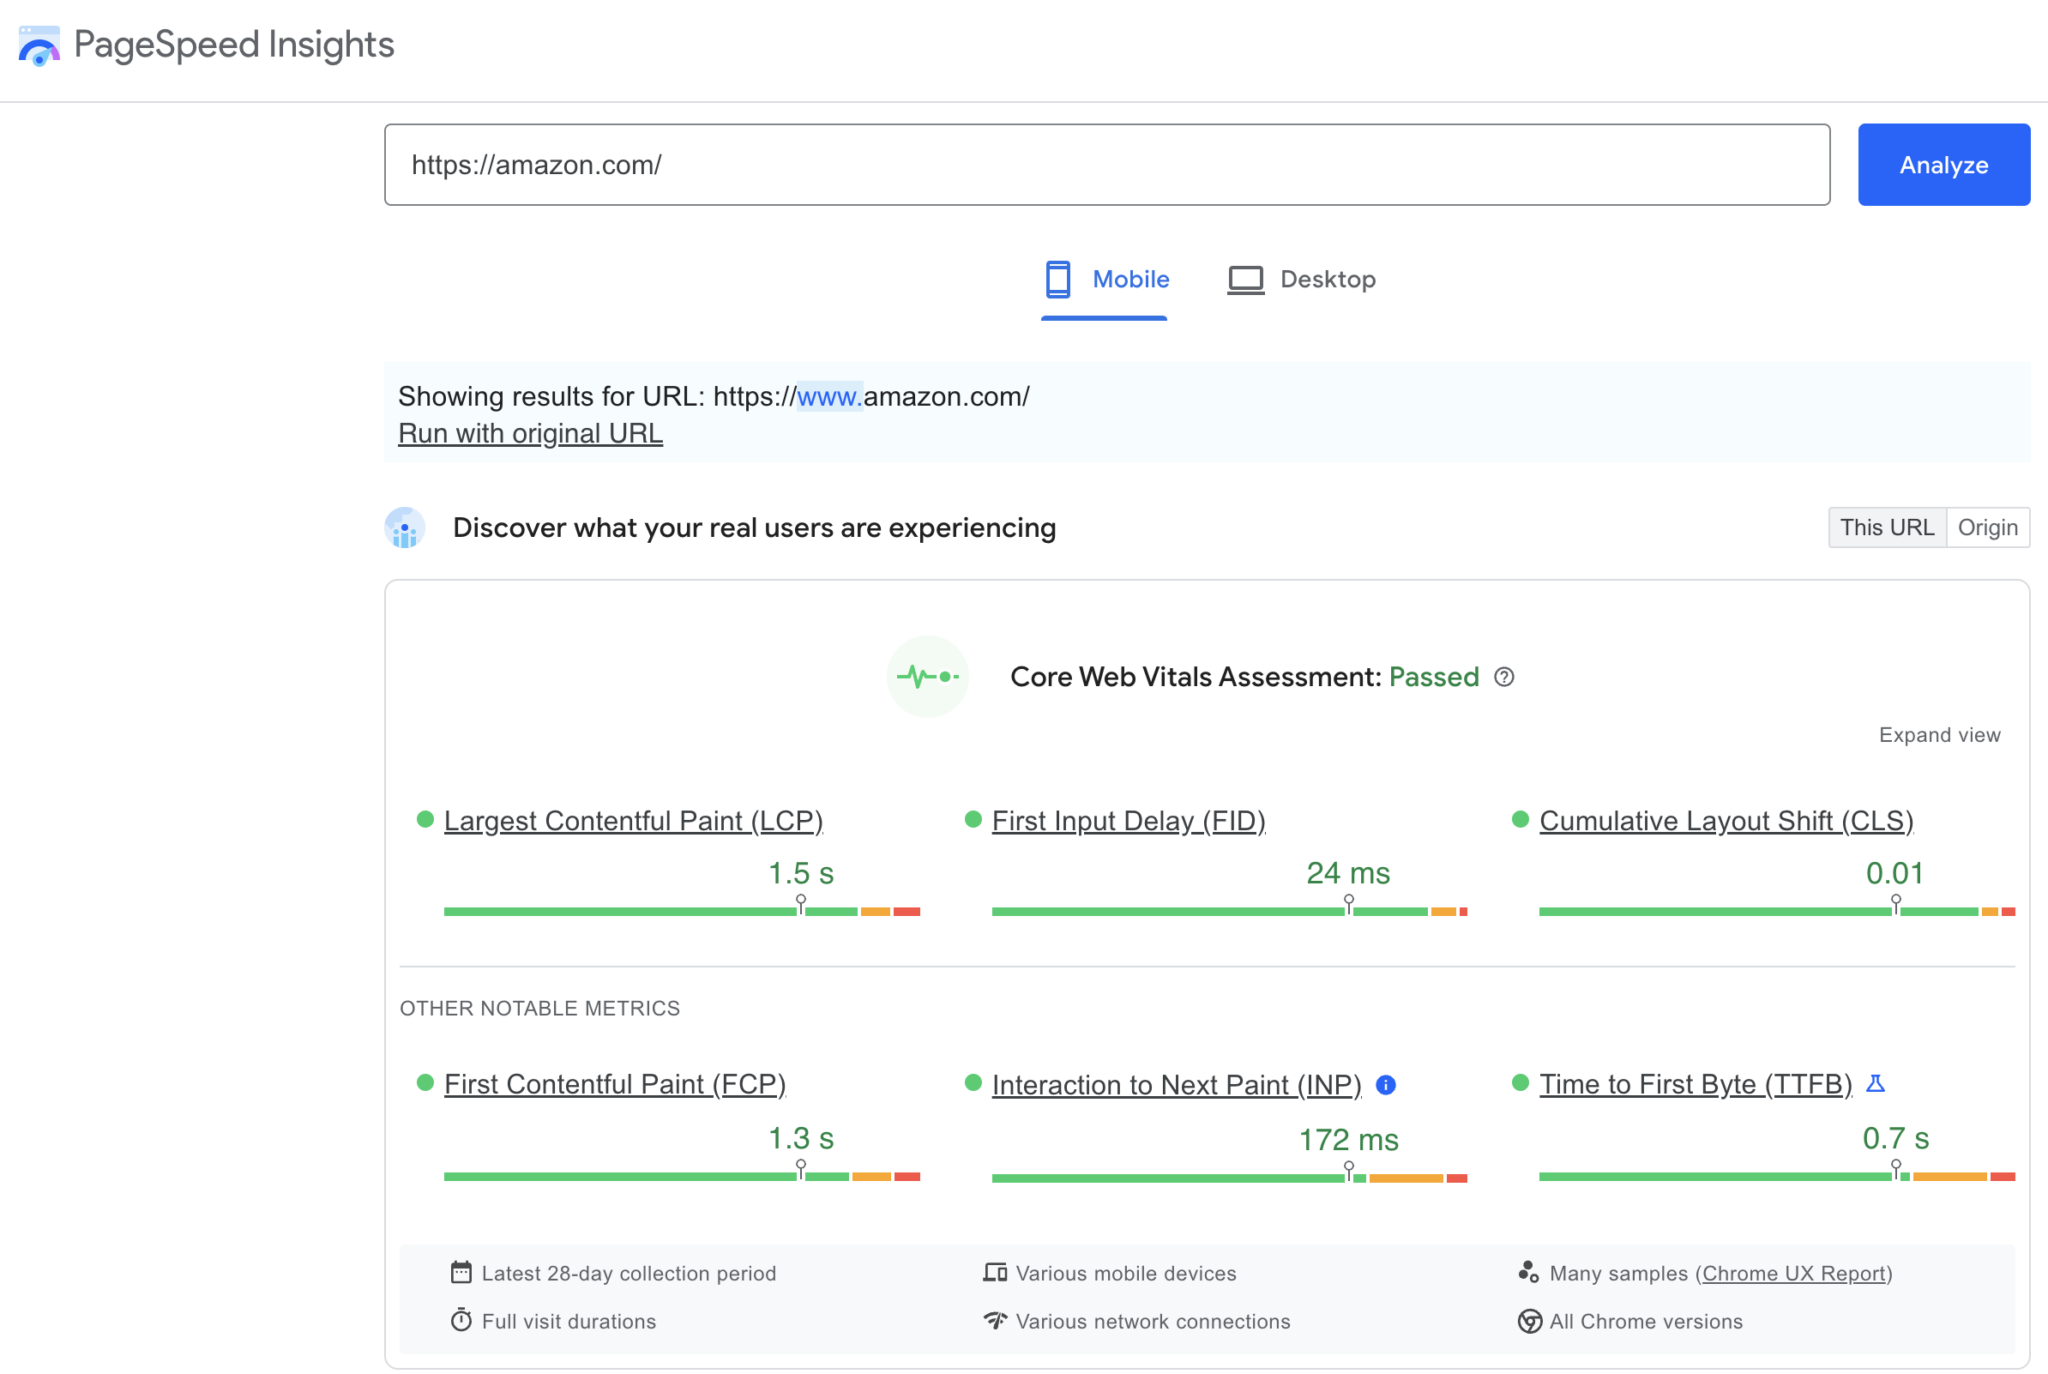Click green status dot beside FCP

tap(425, 1083)
